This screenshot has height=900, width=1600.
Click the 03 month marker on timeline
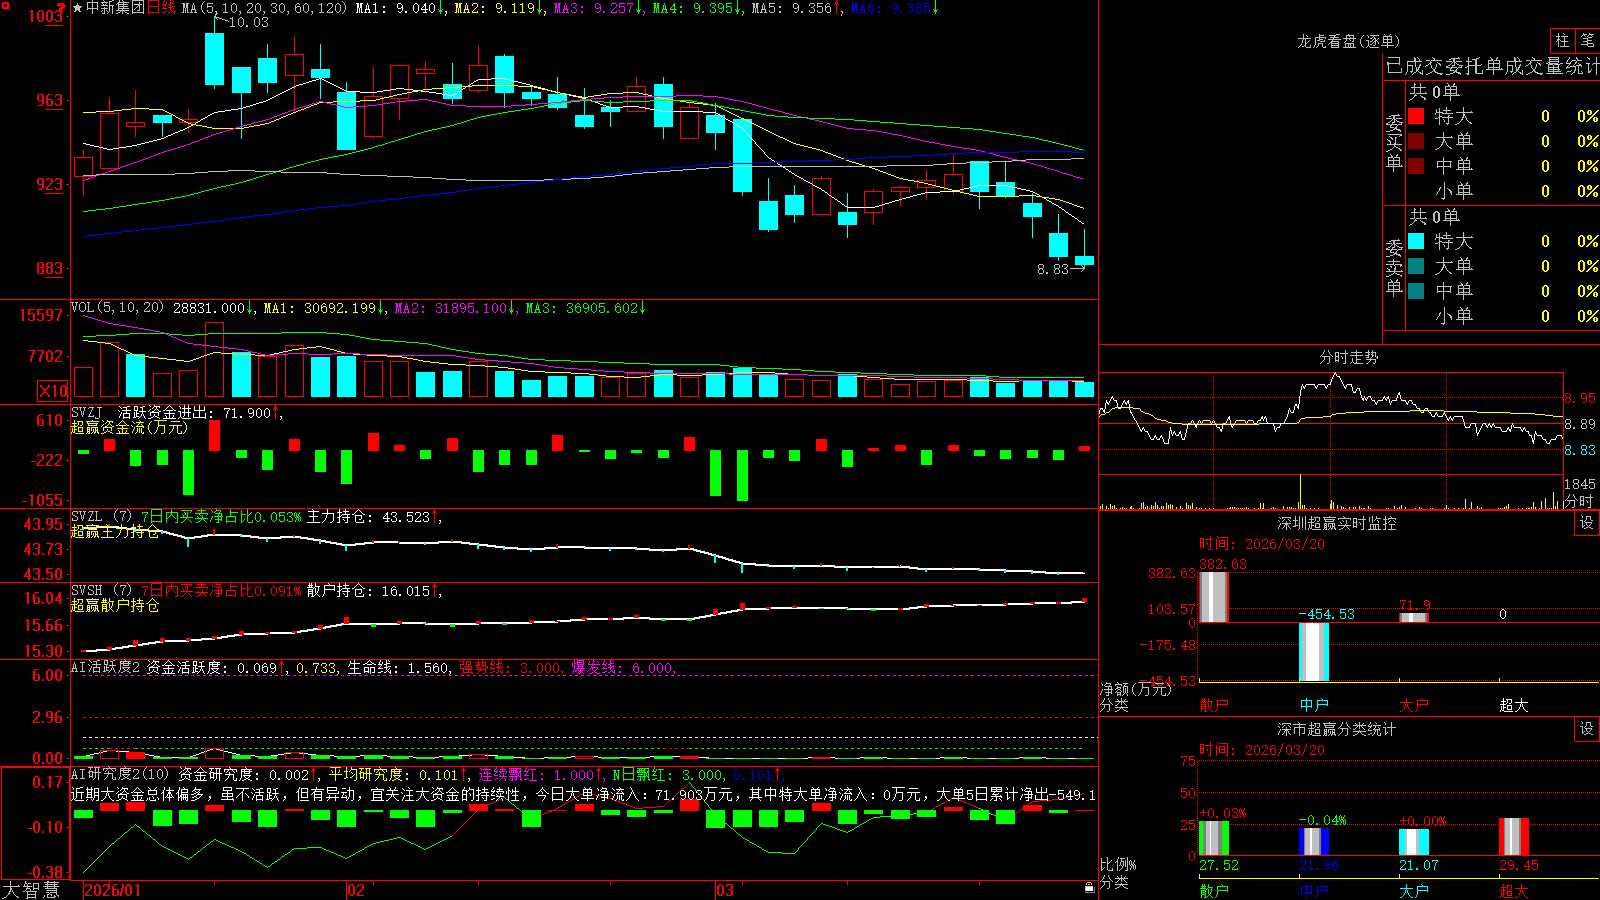click(725, 890)
